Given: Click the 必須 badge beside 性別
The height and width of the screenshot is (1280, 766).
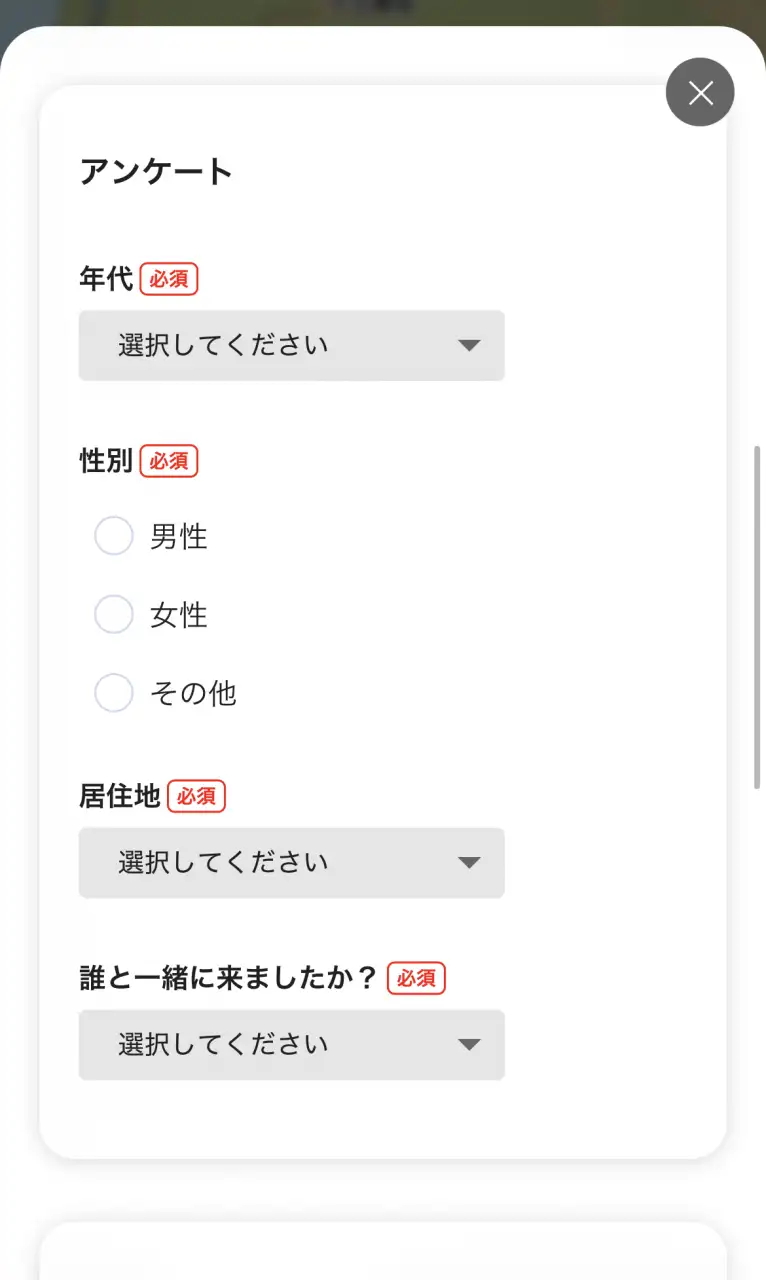Looking at the screenshot, I should click(169, 461).
